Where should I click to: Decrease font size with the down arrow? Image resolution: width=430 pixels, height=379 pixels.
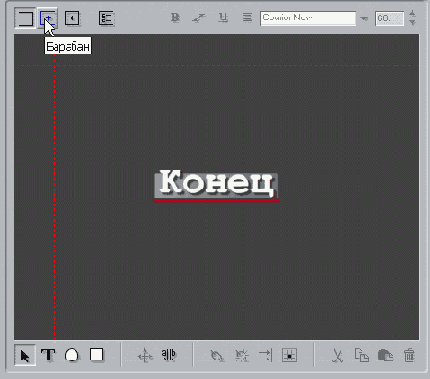point(413,23)
